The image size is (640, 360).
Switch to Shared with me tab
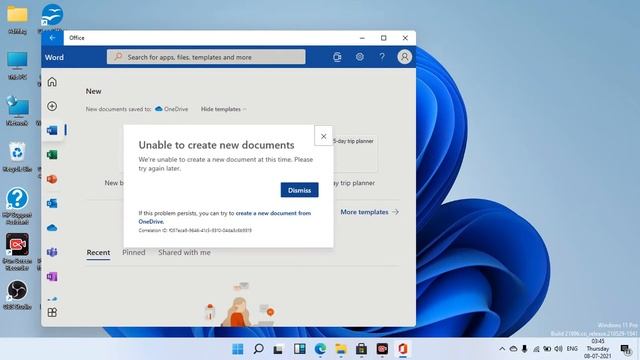(184, 253)
